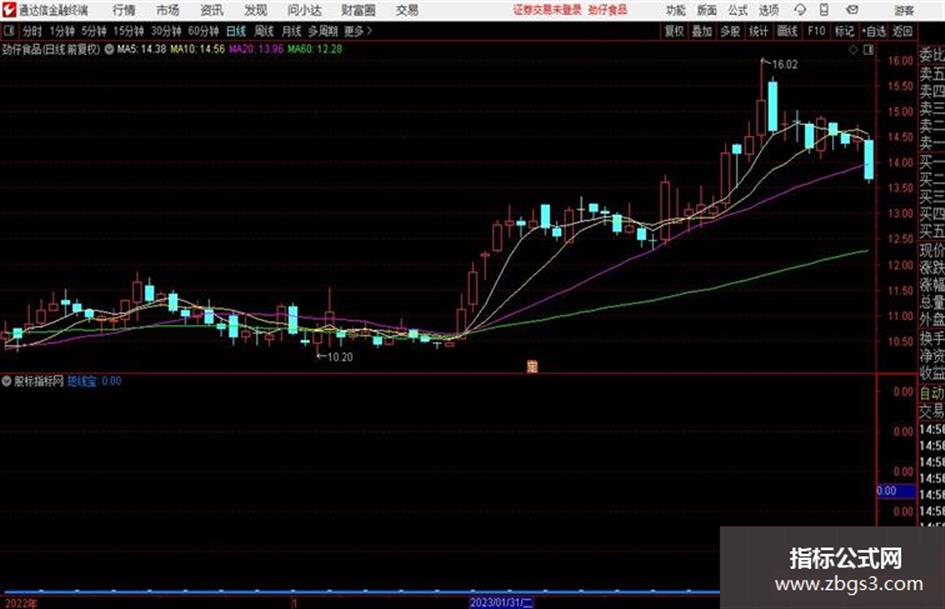This screenshot has width=945, height=609.
Task: Click the 叠加 overlay toolbar button
Action: (x=702, y=31)
